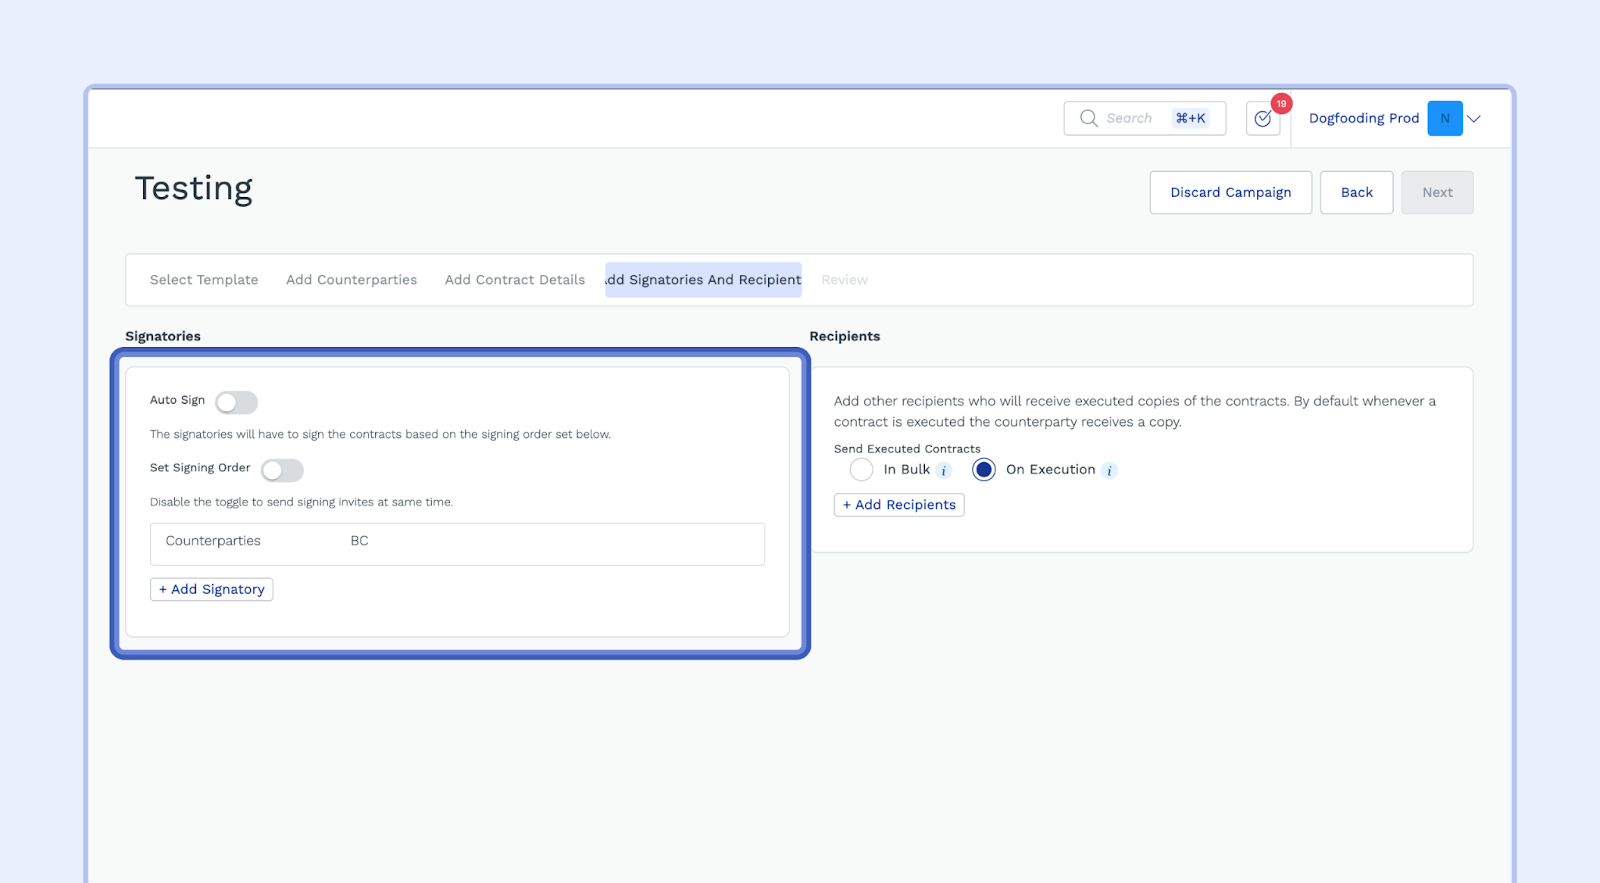Go to Select Template step
This screenshot has height=883, width=1600.
pyautogui.click(x=204, y=280)
